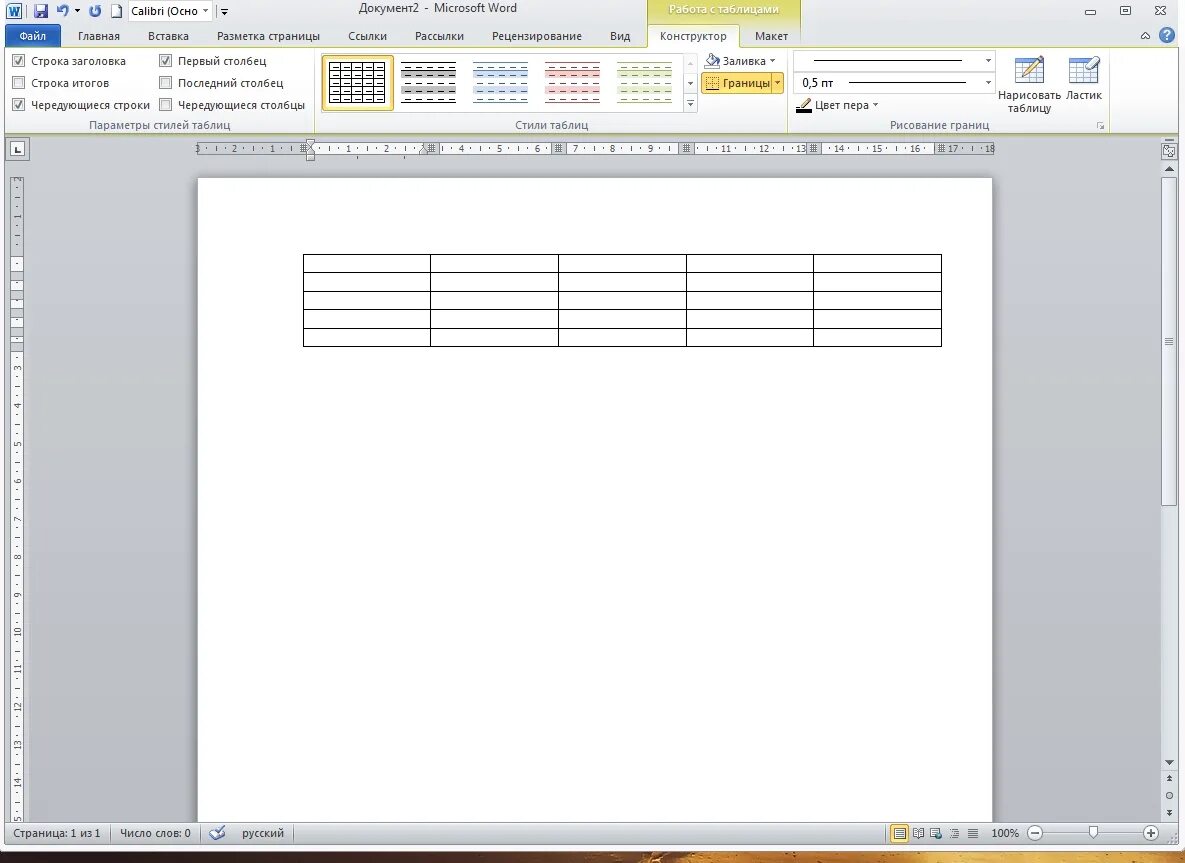Viewport: 1185px width, 863px height.
Task: Show next row of table styles
Action: click(690, 83)
